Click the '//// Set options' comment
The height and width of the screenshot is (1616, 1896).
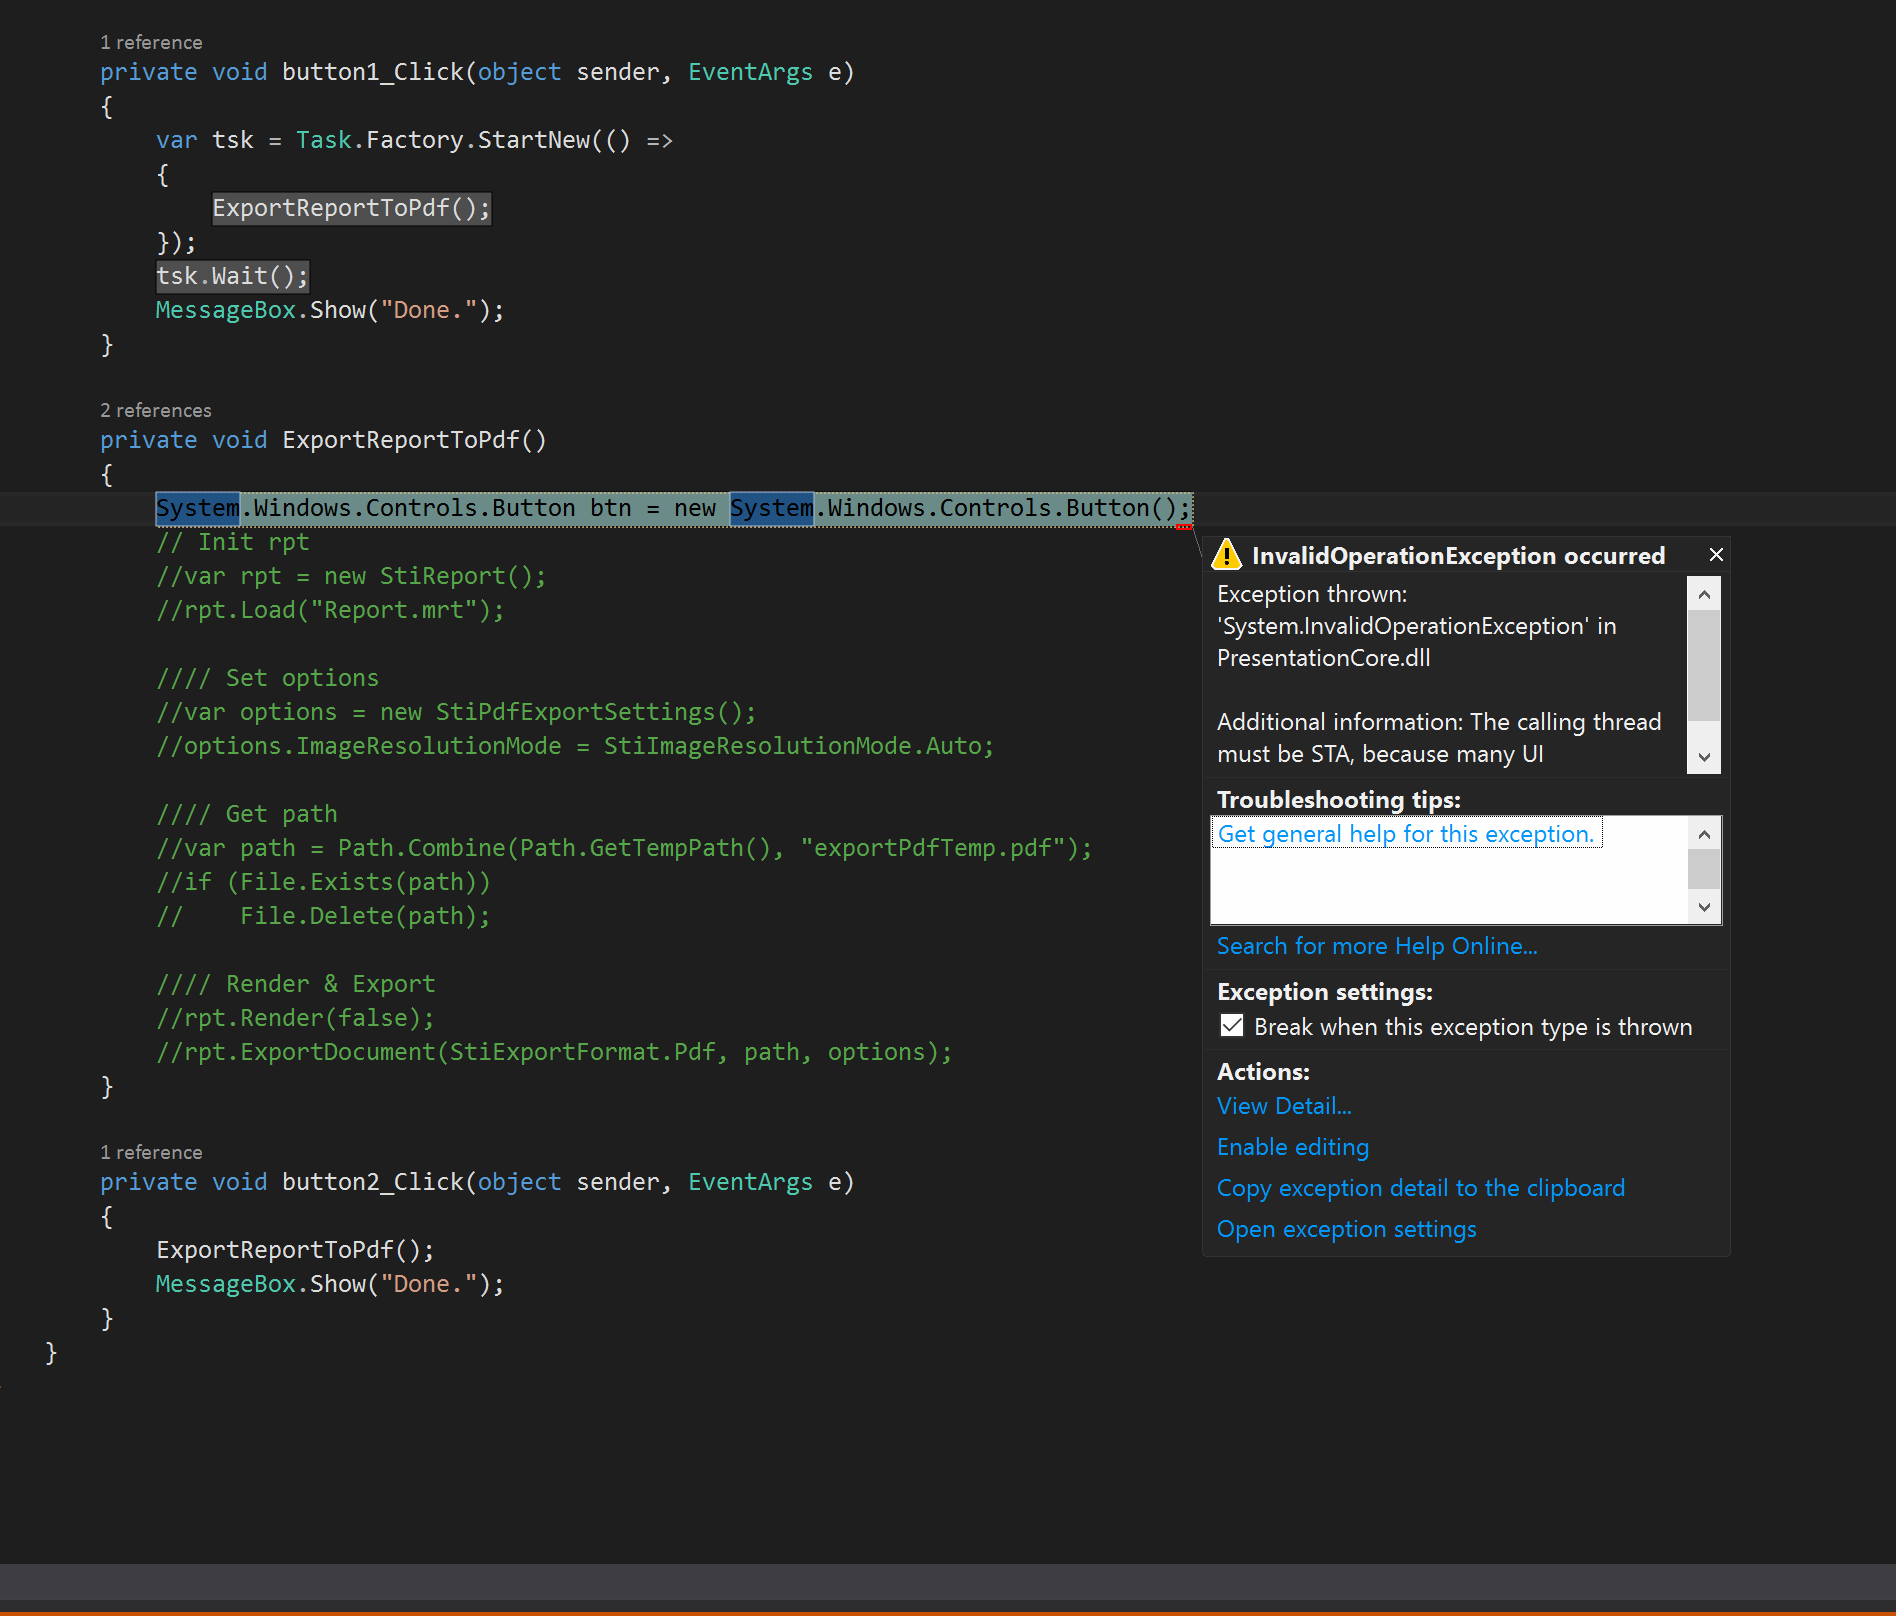click(268, 678)
